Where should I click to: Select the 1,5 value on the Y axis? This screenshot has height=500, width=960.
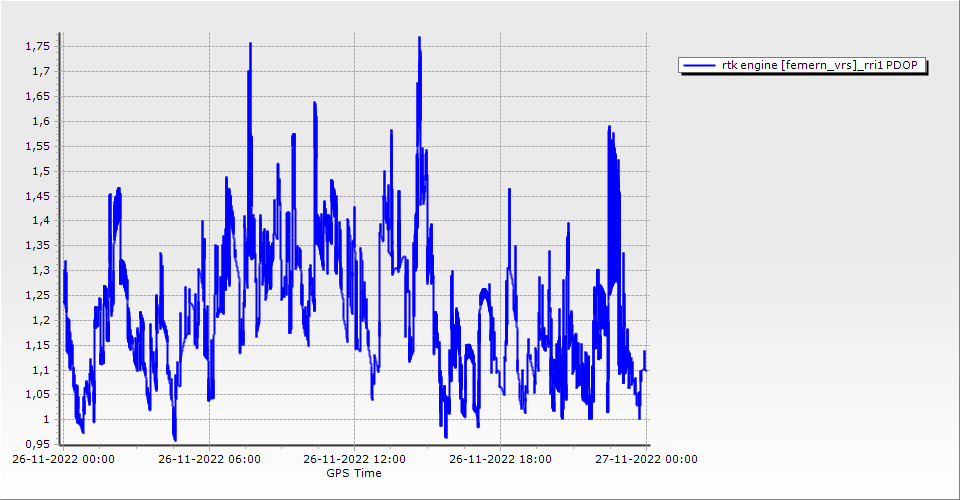coord(43,171)
